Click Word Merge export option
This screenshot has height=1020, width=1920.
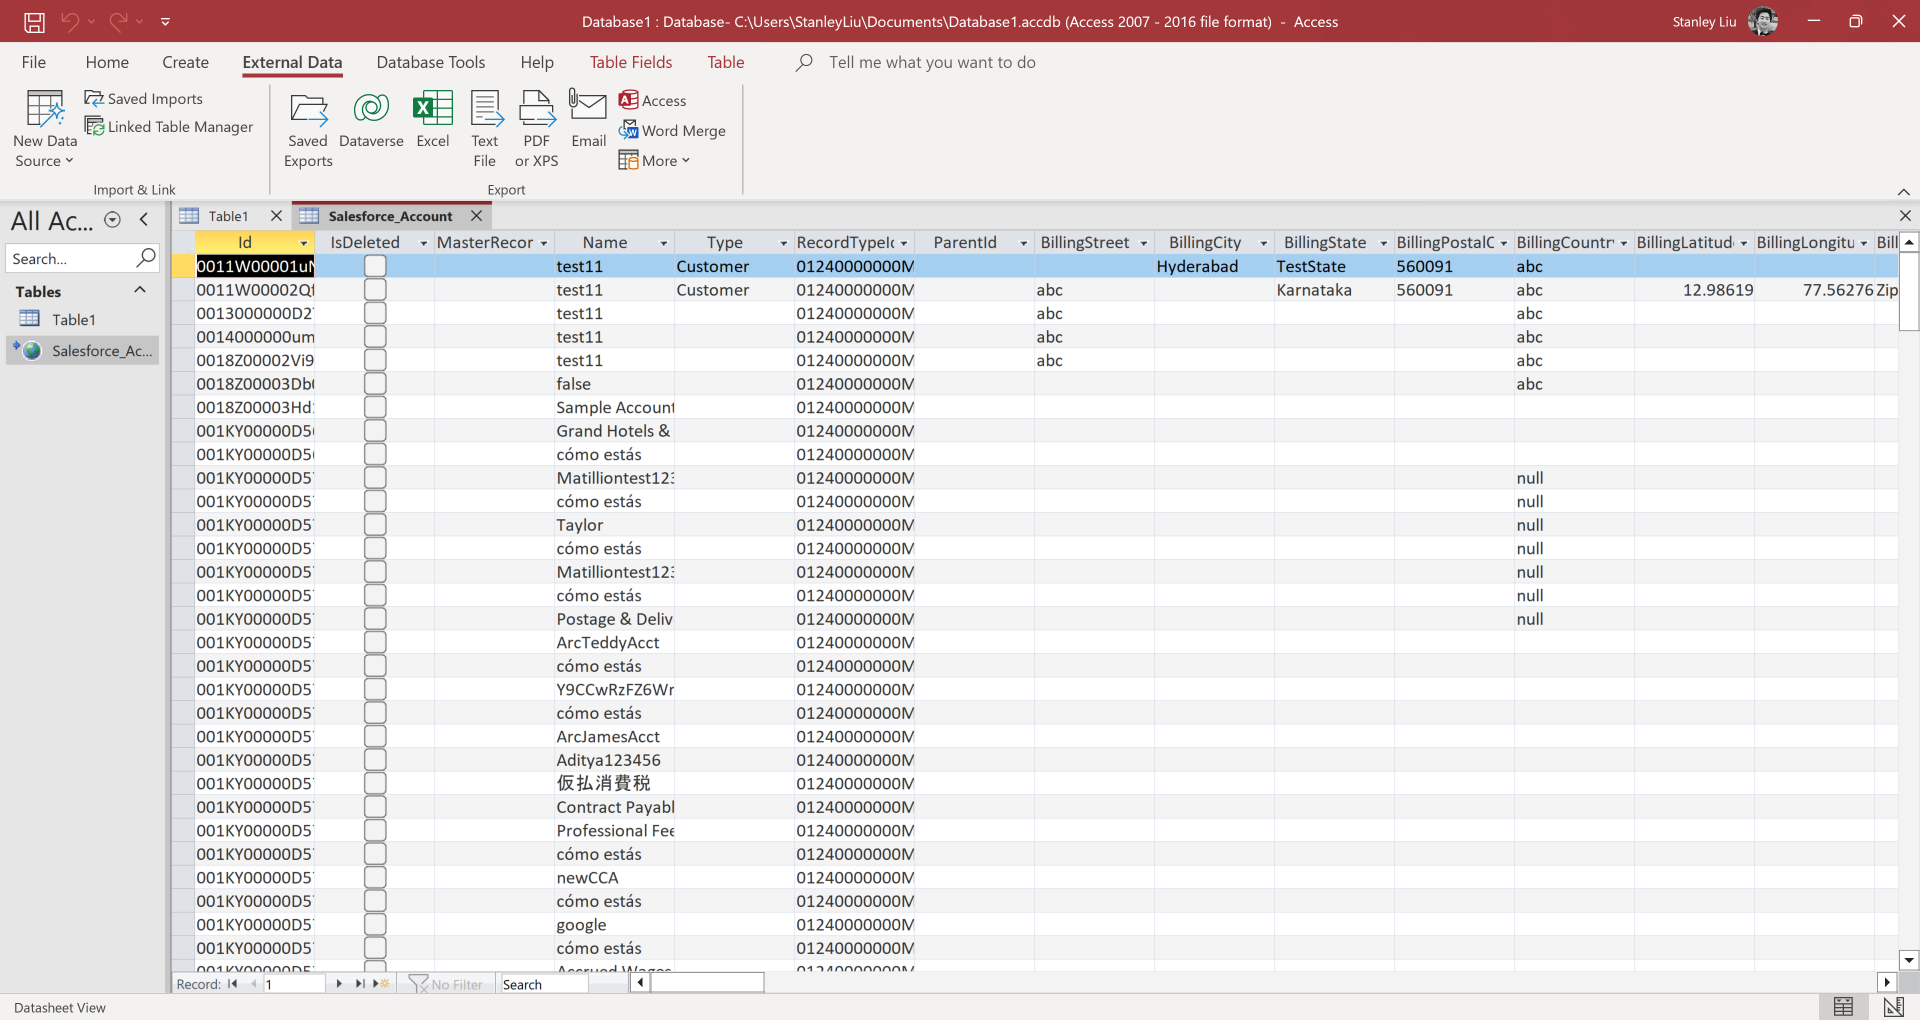pos(672,131)
